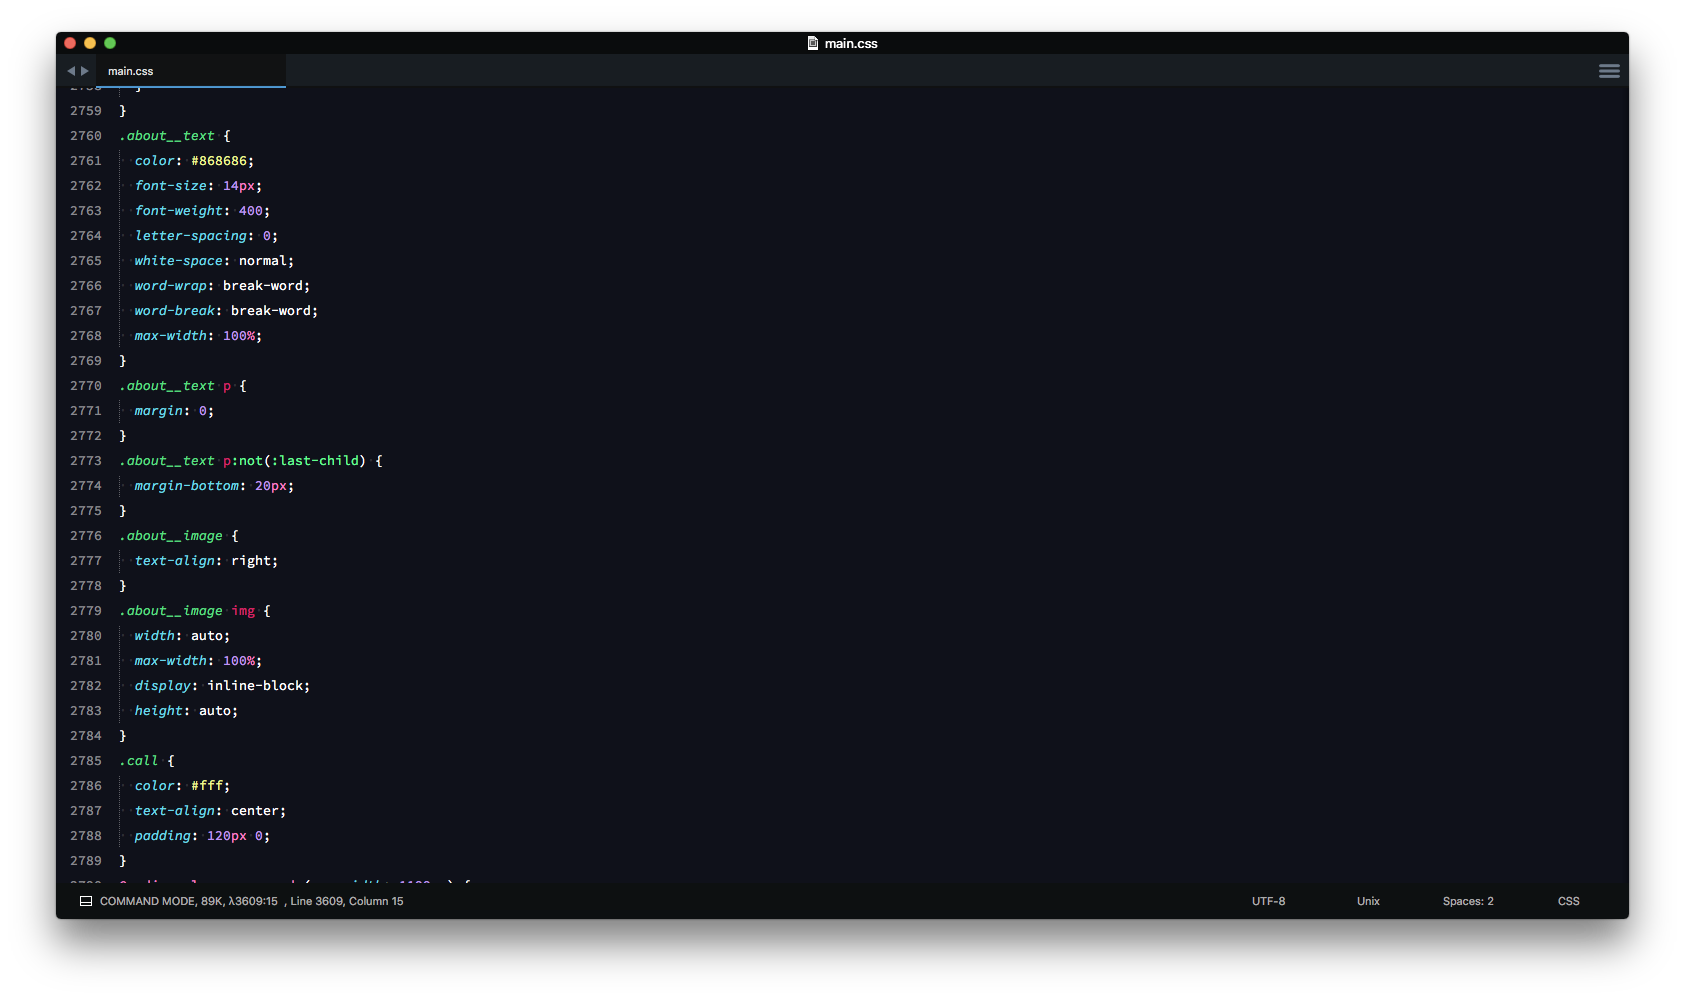
Task: Click the Line 3609, Column 15 status
Action: (x=347, y=901)
